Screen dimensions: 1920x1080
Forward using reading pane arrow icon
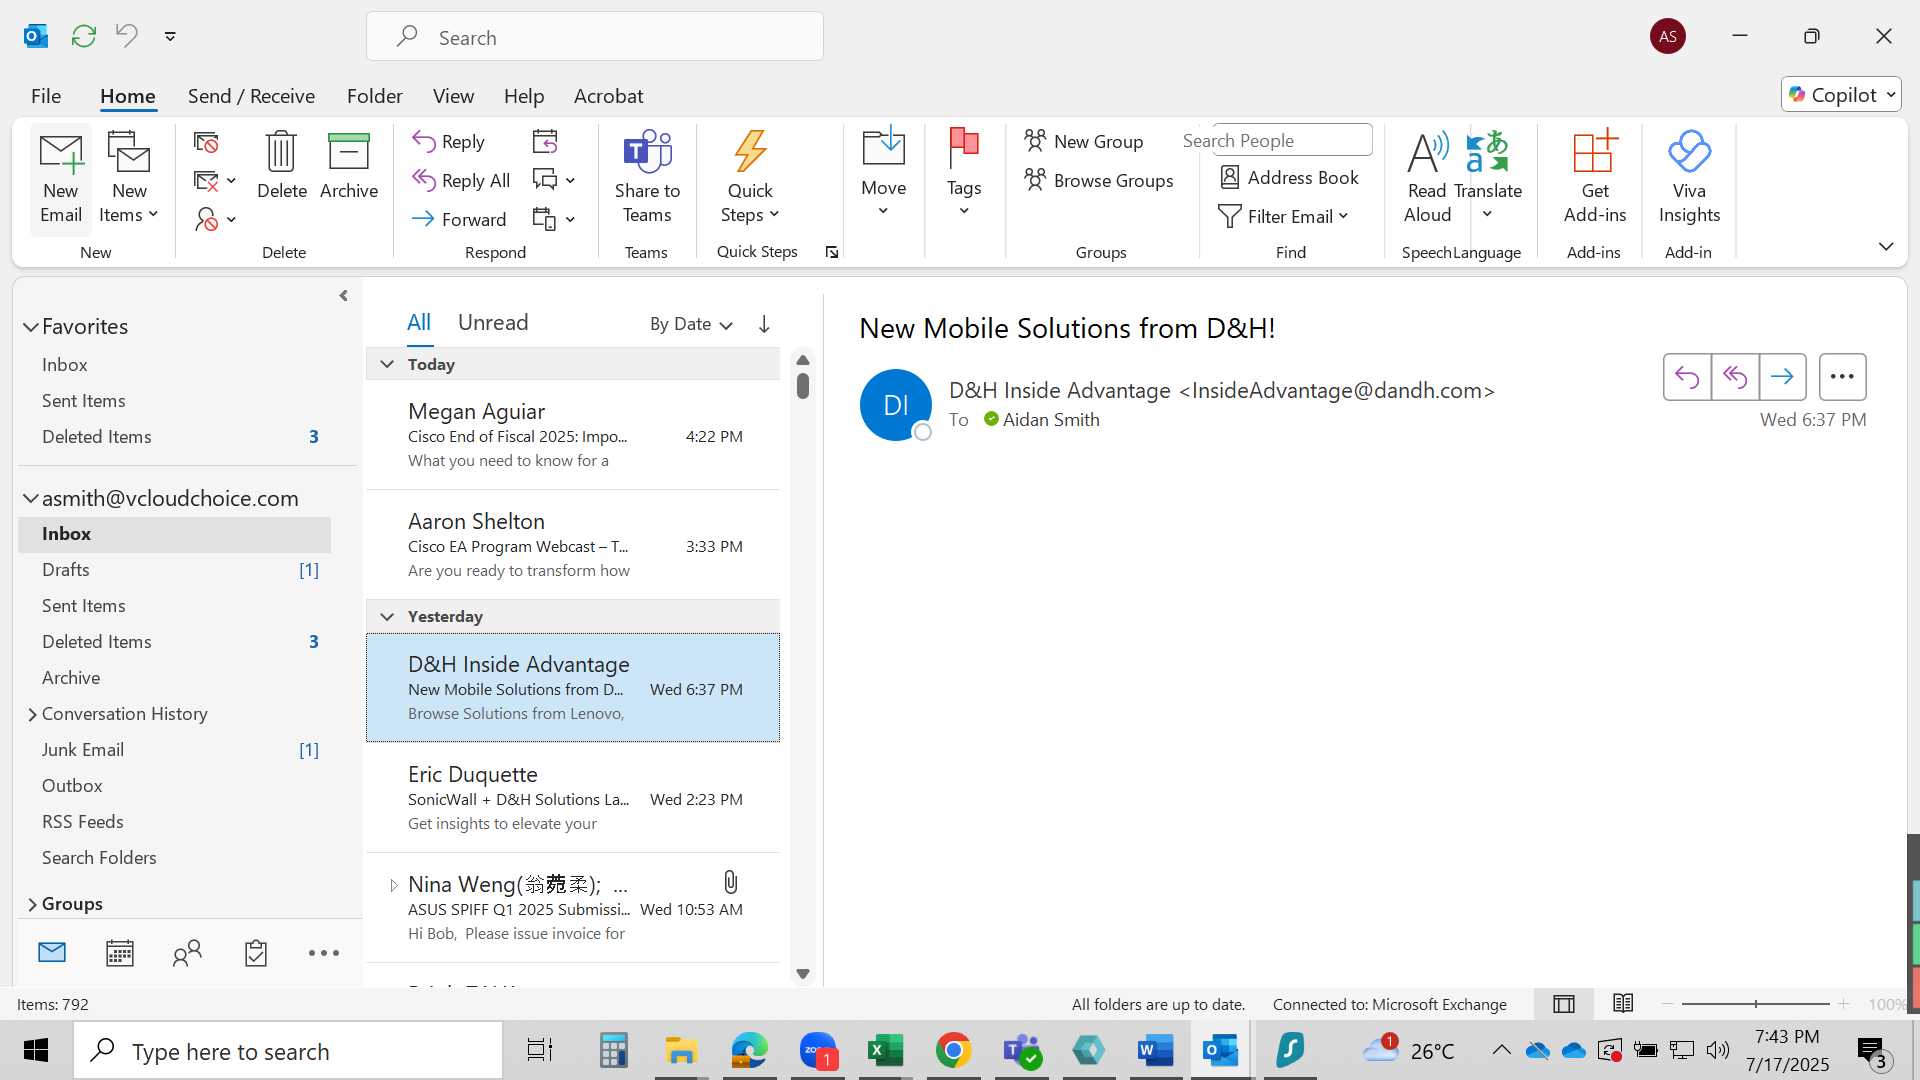(x=1782, y=377)
